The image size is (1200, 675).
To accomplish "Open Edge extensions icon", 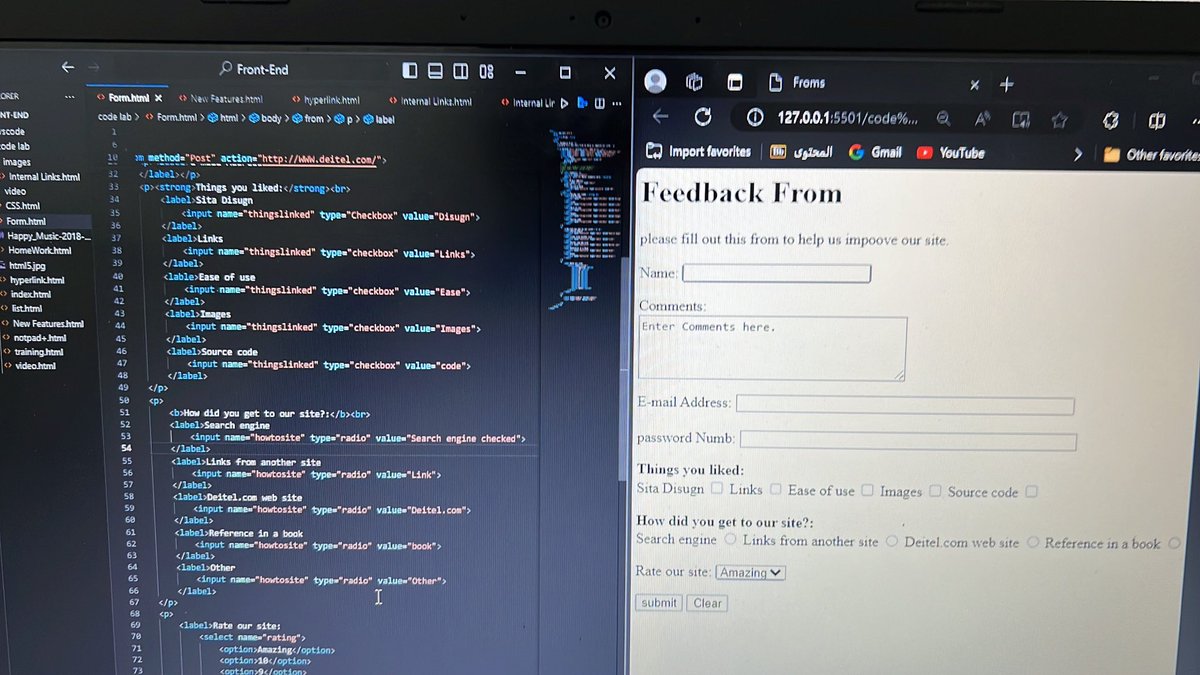I will coord(1110,121).
